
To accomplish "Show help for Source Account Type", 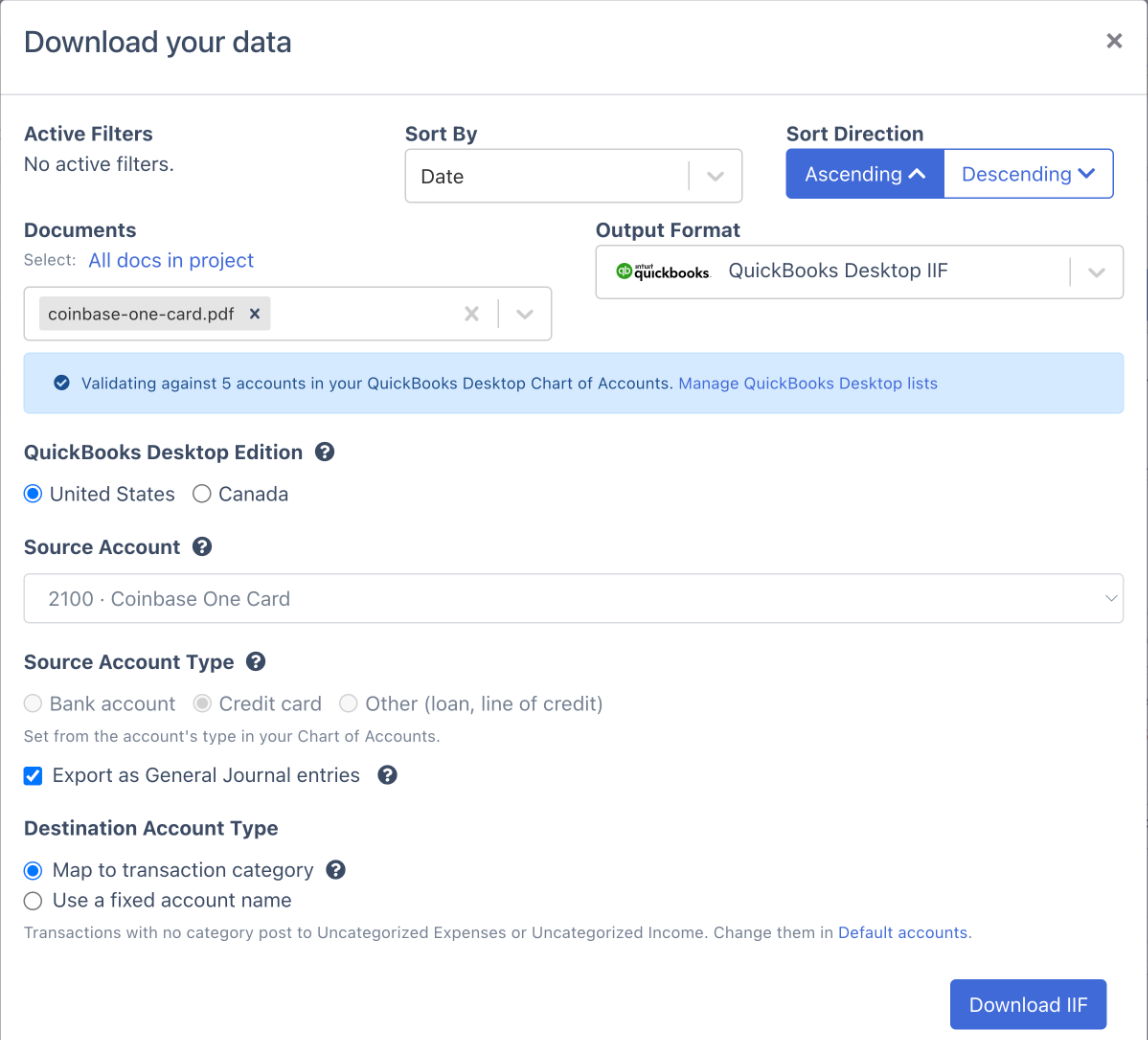I will [256, 661].
